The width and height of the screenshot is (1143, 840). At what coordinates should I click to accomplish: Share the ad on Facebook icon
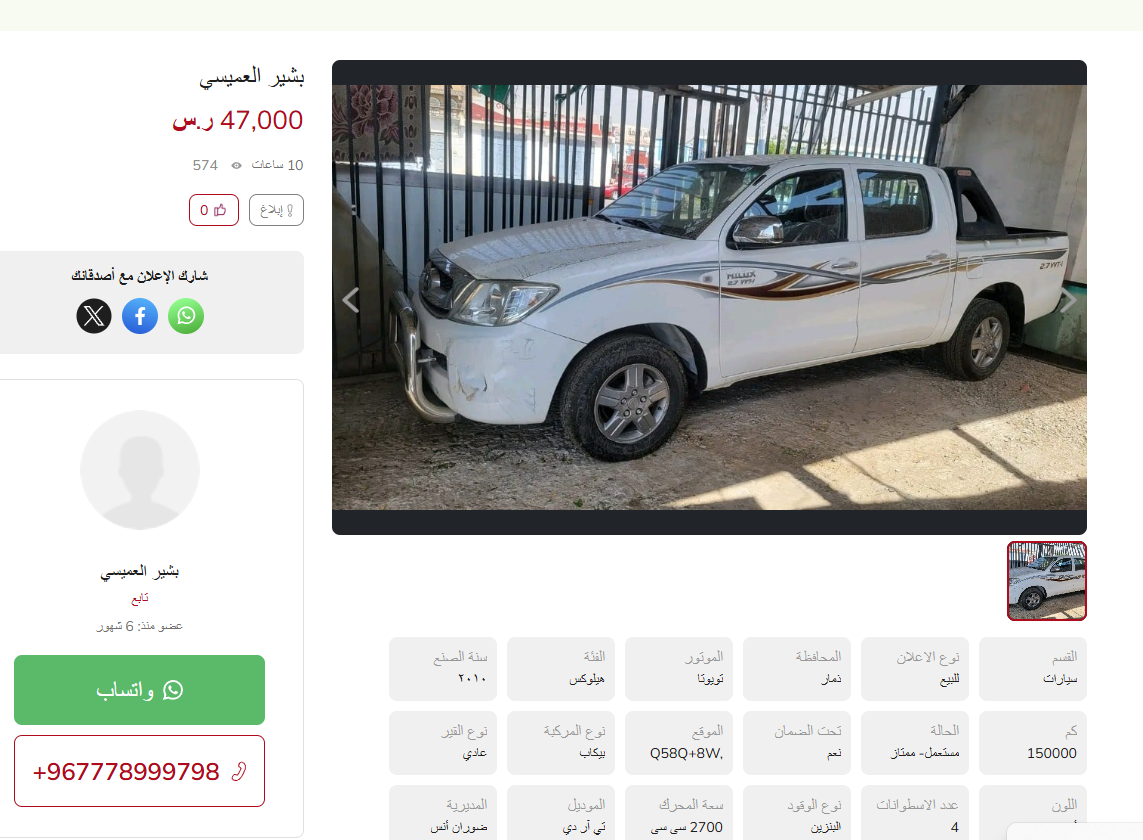tap(140, 316)
